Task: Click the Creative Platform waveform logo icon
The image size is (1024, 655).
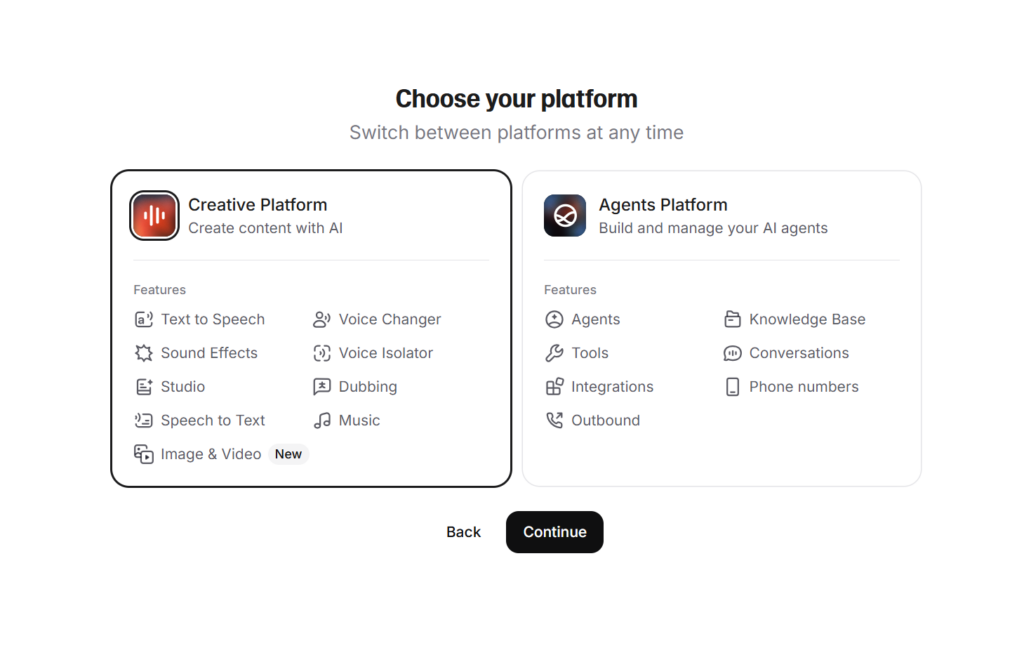Action: [x=154, y=216]
